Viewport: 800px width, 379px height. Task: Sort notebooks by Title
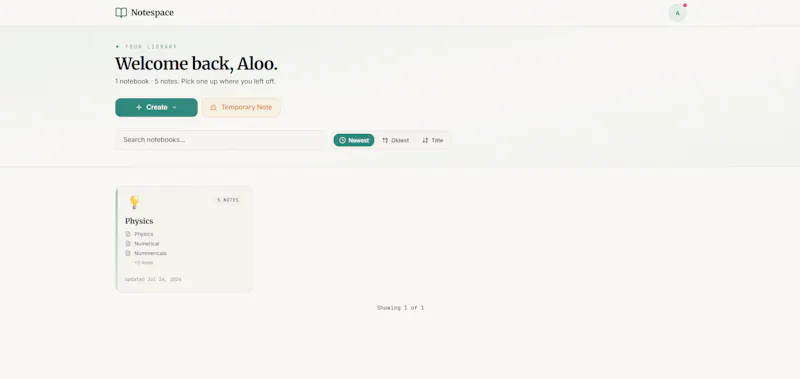[x=432, y=140]
